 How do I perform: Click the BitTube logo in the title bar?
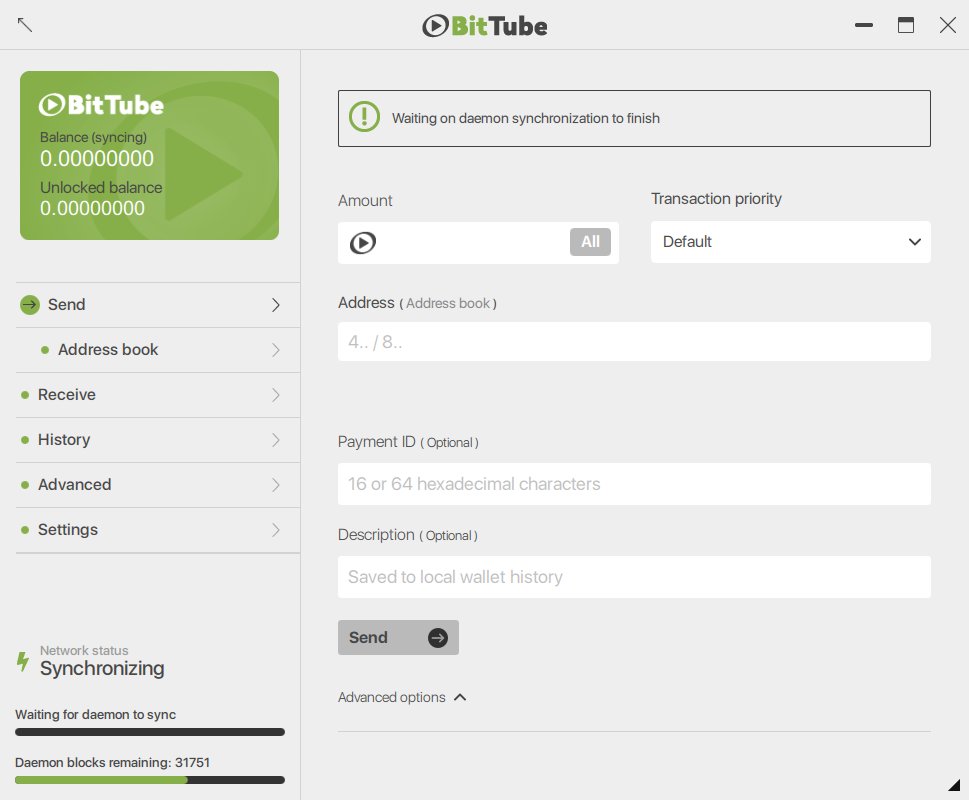[484, 26]
